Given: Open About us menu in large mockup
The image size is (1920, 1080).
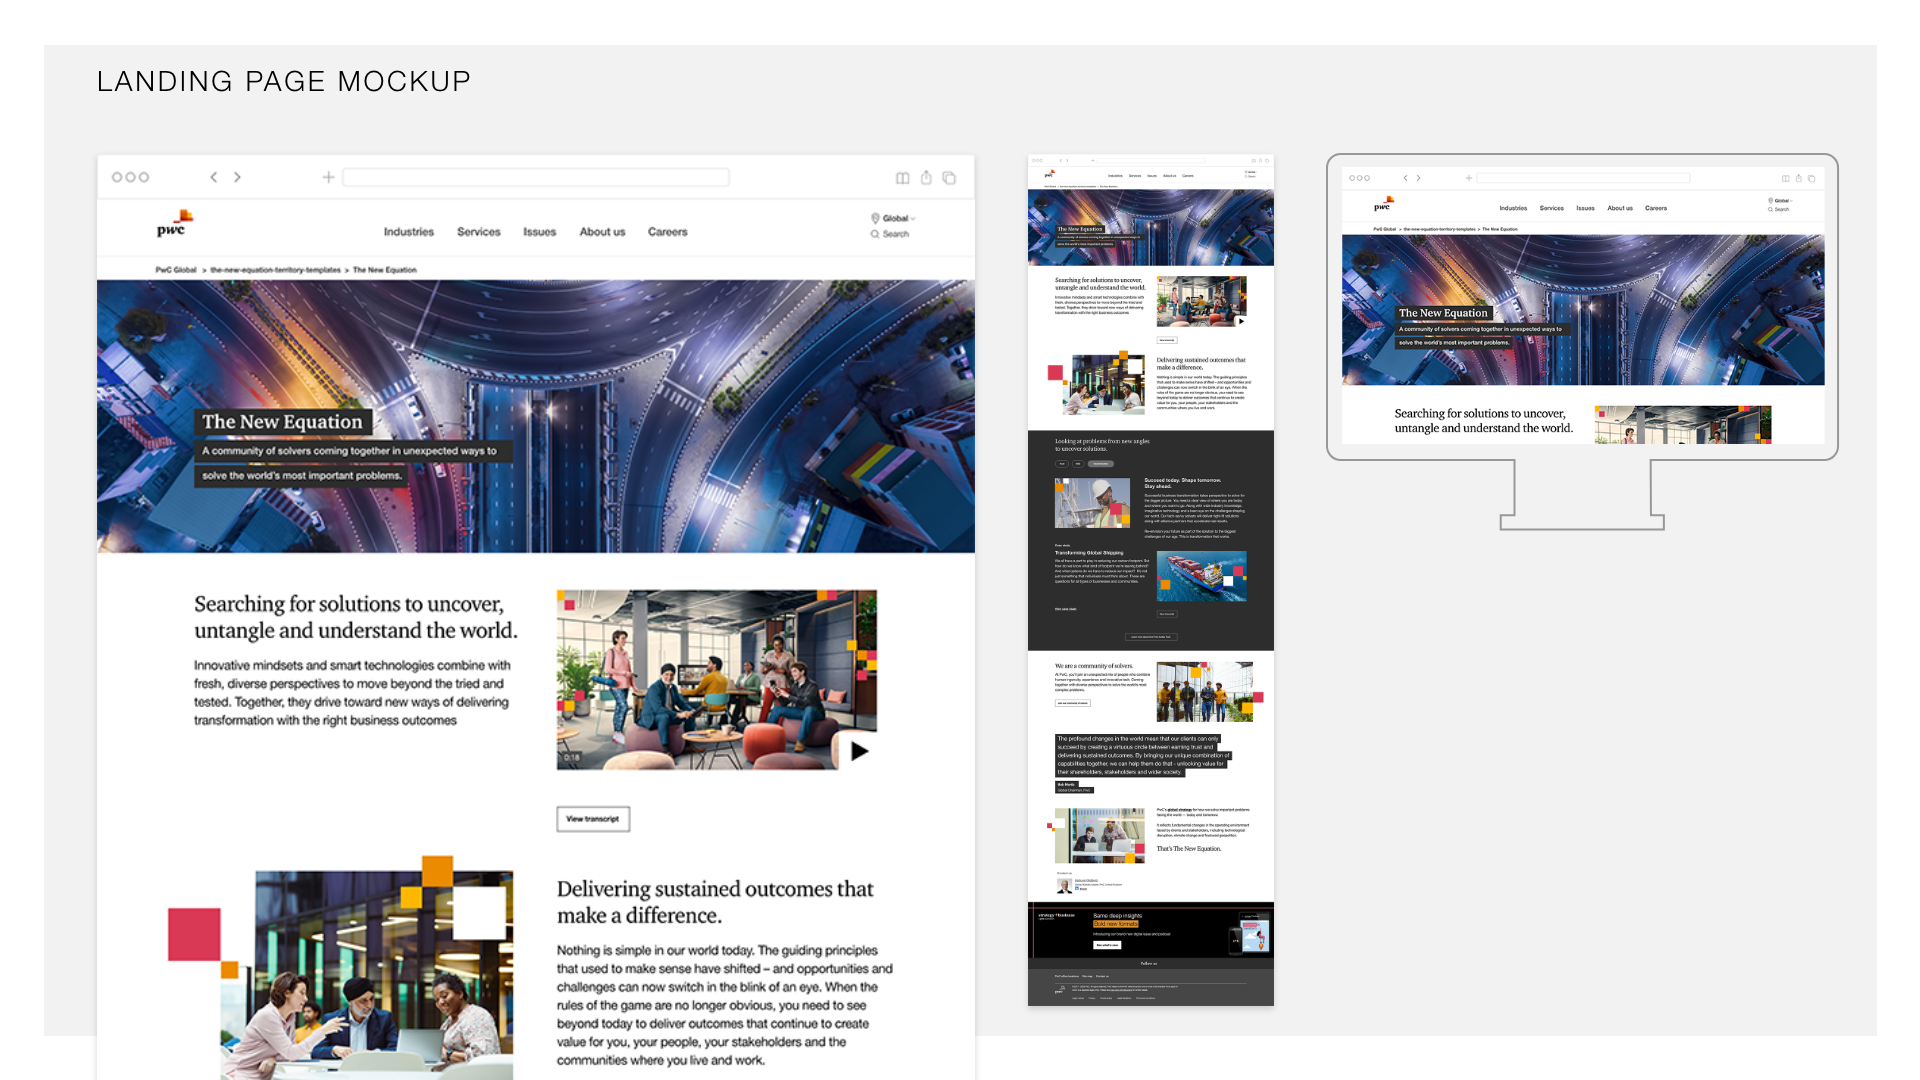Looking at the screenshot, I should coord(602,232).
